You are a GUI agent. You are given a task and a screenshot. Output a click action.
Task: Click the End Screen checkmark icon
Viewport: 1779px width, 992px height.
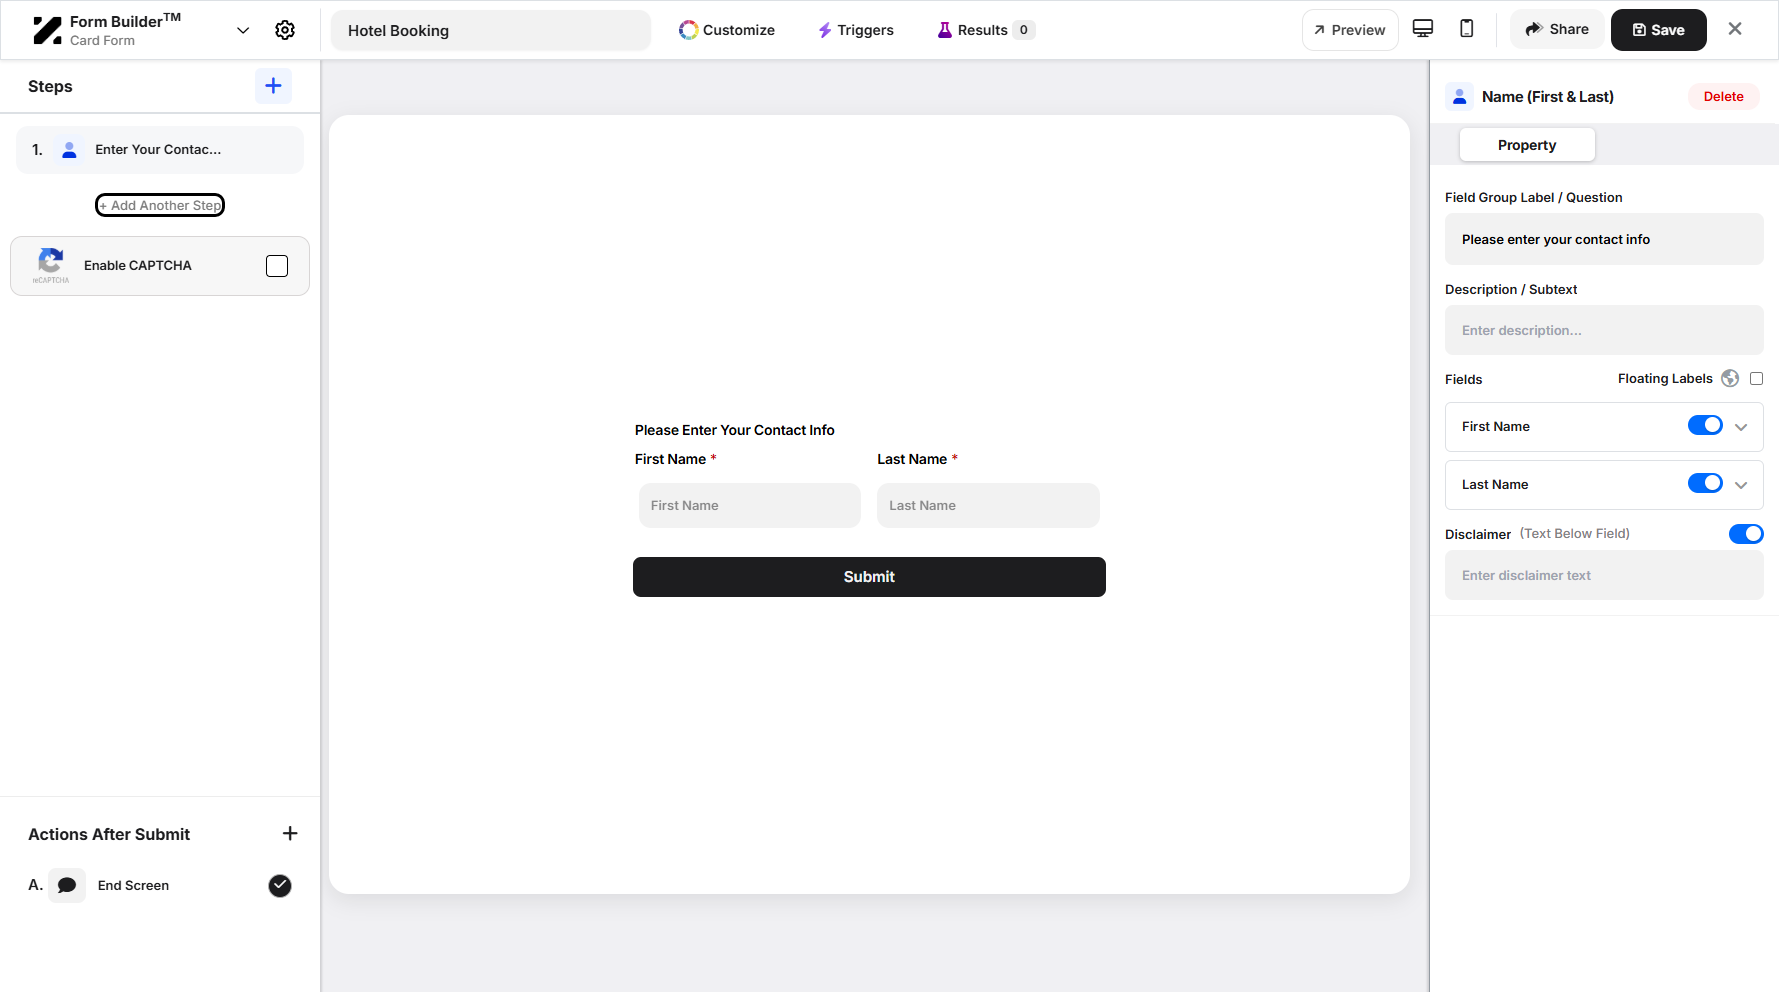pyautogui.click(x=280, y=885)
